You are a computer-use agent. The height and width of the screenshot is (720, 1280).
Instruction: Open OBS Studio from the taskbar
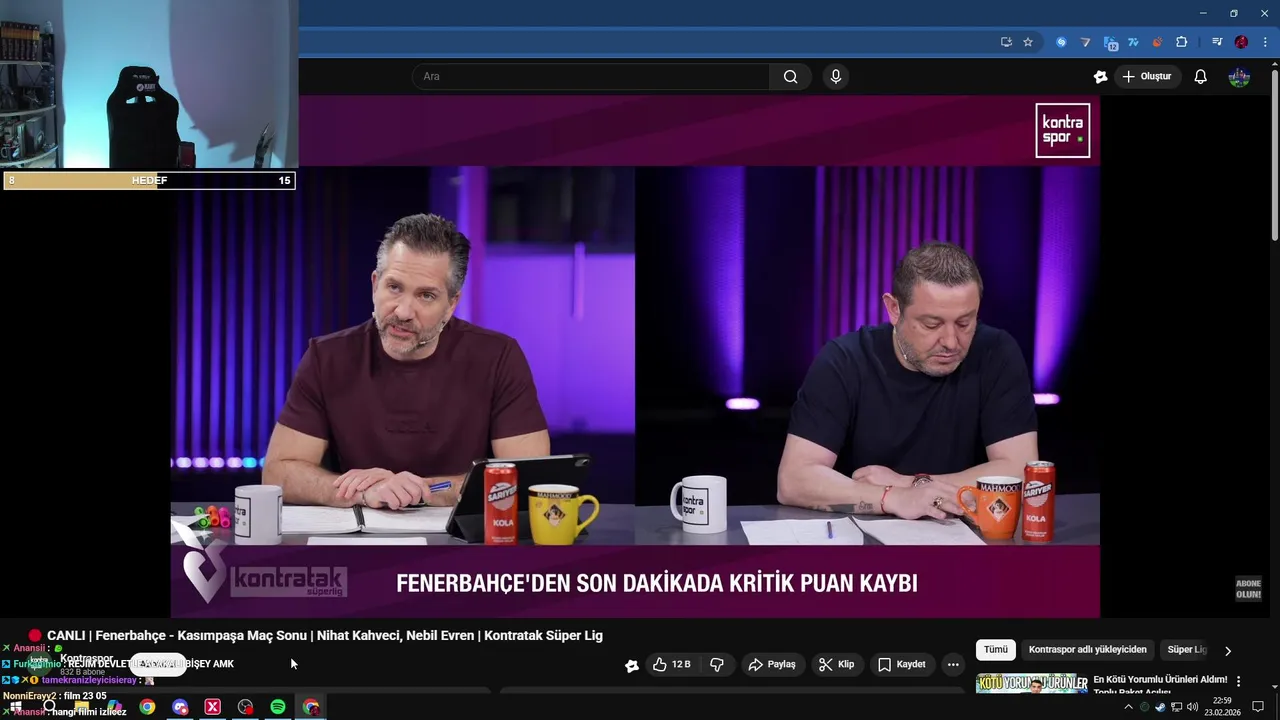(x=245, y=707)
